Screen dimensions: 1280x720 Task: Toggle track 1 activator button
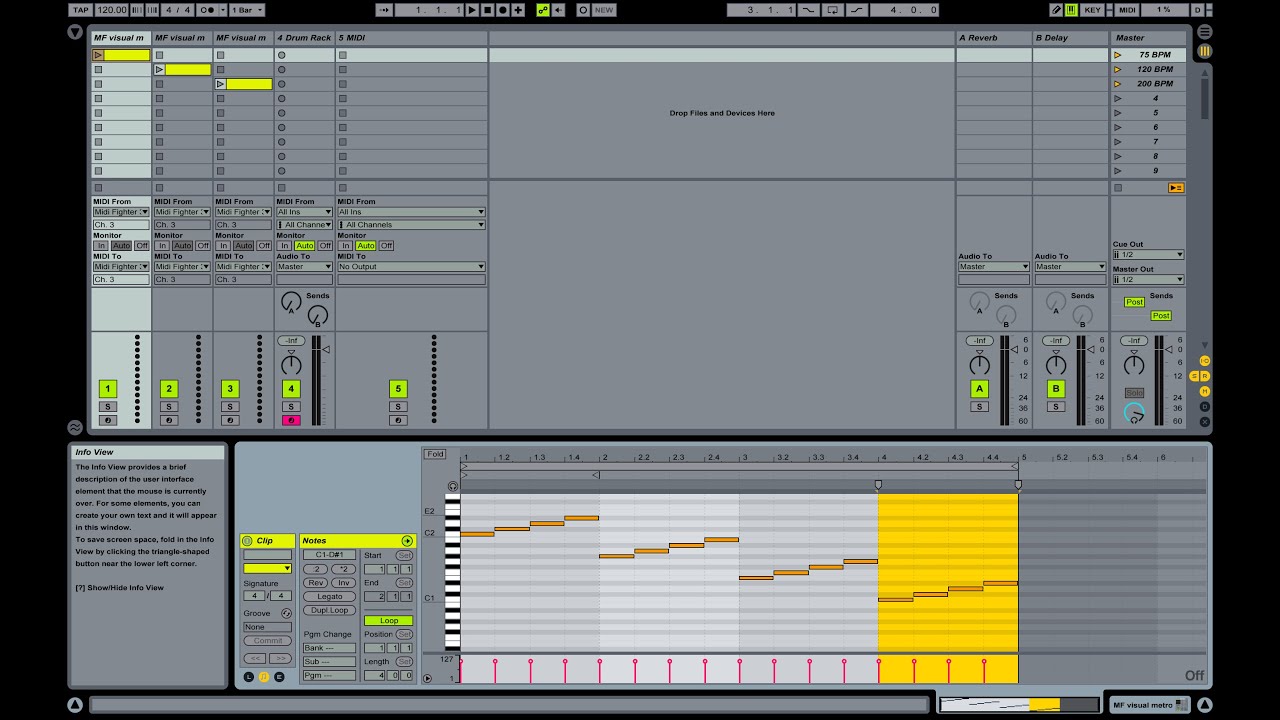[108, 389]
